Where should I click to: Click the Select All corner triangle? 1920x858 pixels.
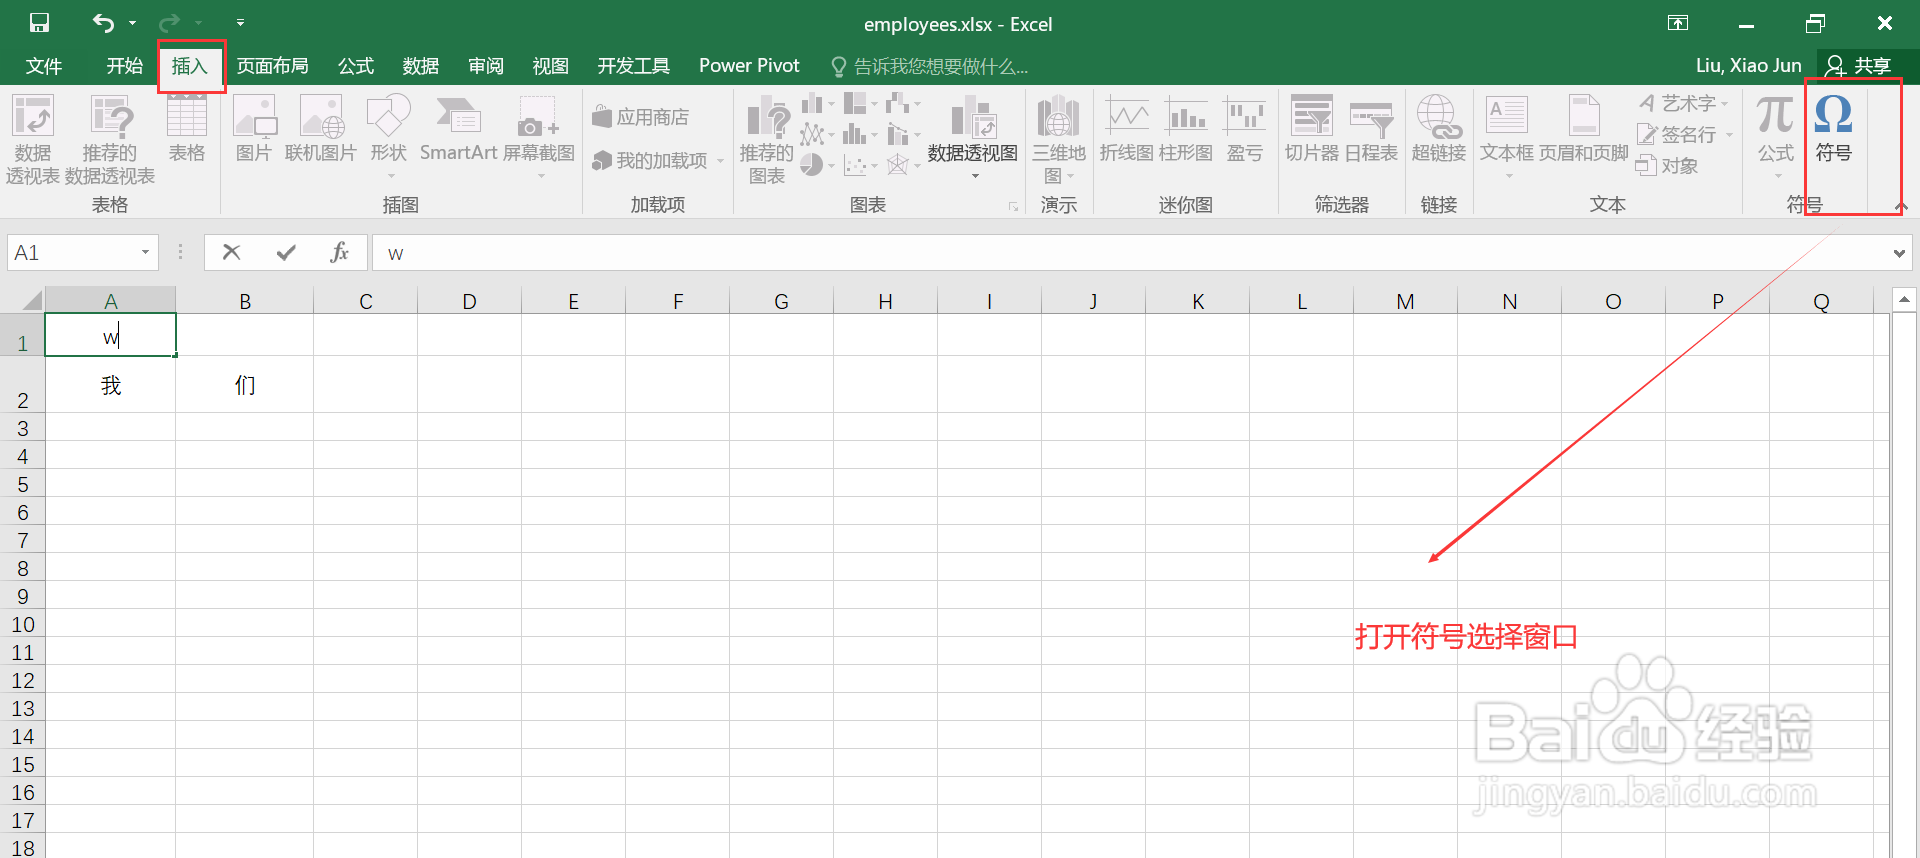pyautogui.click(x=32, y=300)
